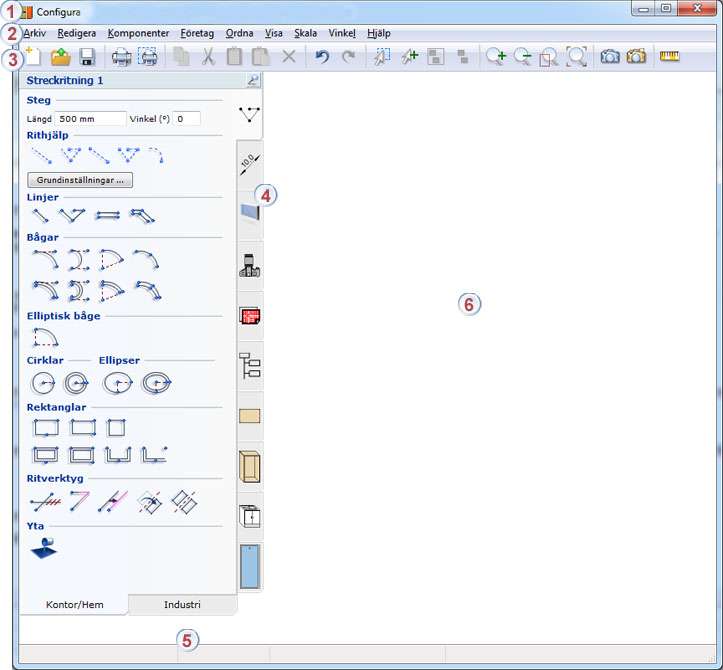Image resolution: width=723 pixels, height=670 pixels.
Task: Zoom in with the magnifier plus icon
Action: tap(496, 57)
